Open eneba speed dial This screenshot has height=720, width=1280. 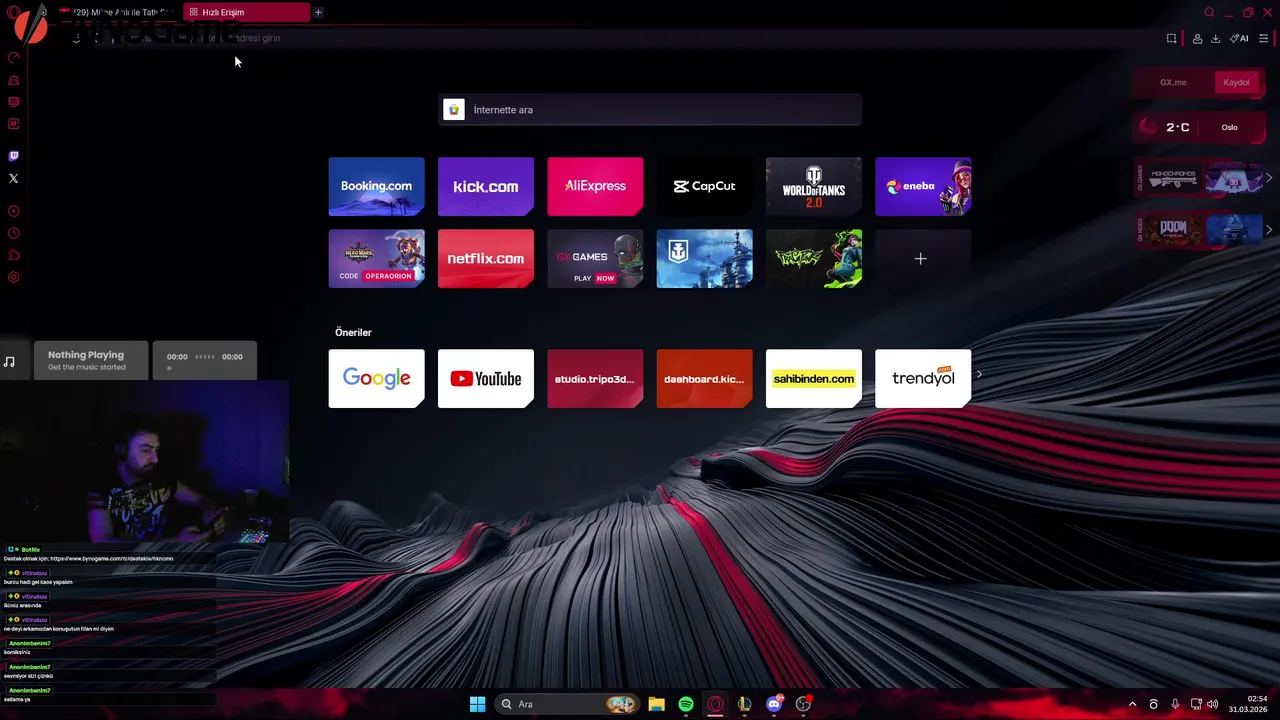(x=923, y=186)
